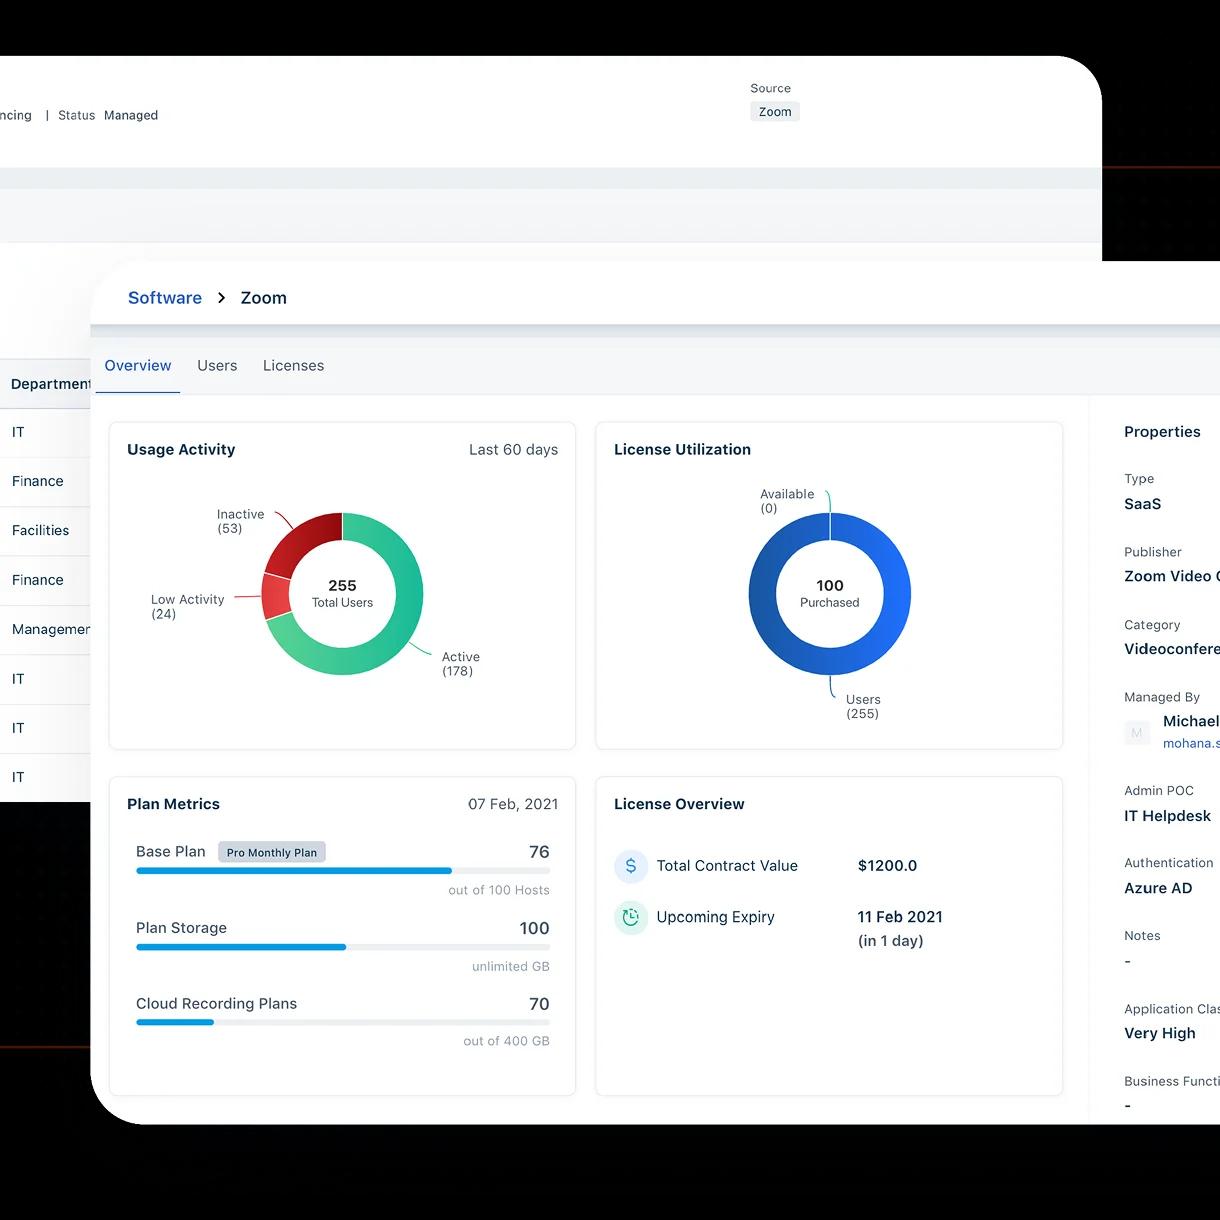Open the Licenses tab
The height and width of the screenshot is (1220, 1220).
pos(293,366)
